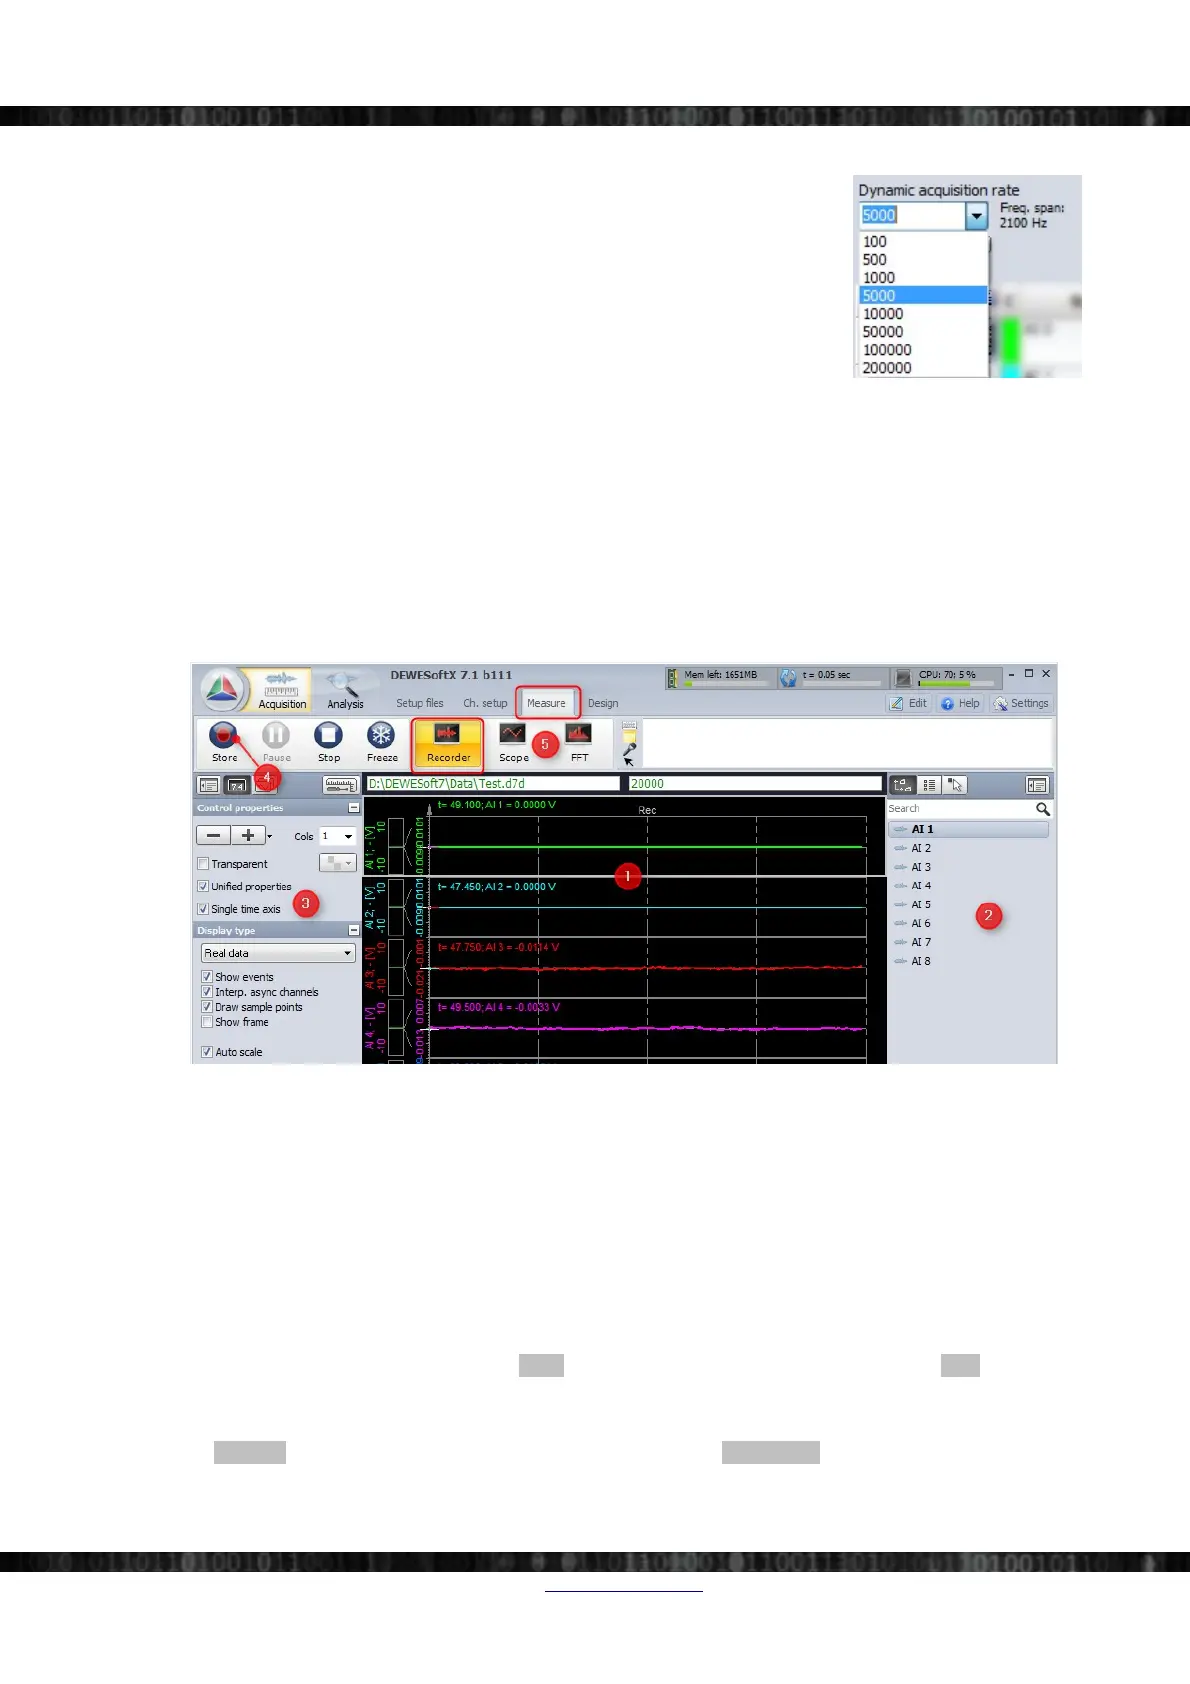The width and height of the screenshot is (1190, 1684).
Task: Toggle Interp. async channels checkbox
Action: pyautogui.click(x=207, y=992)
